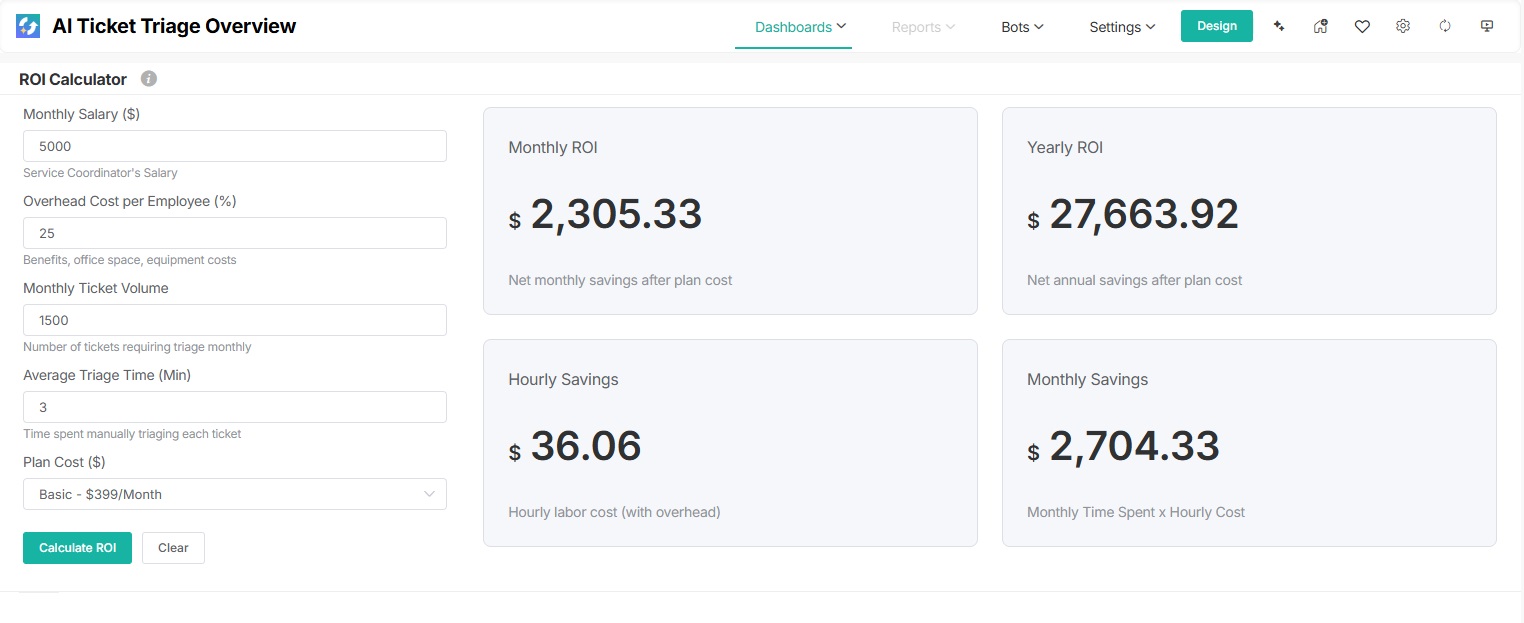Viewport: 1524px width, 623px height.
Task: Expand the Settings menu in the navbar
Action: pyautogui.click(x=1122, y=27)
